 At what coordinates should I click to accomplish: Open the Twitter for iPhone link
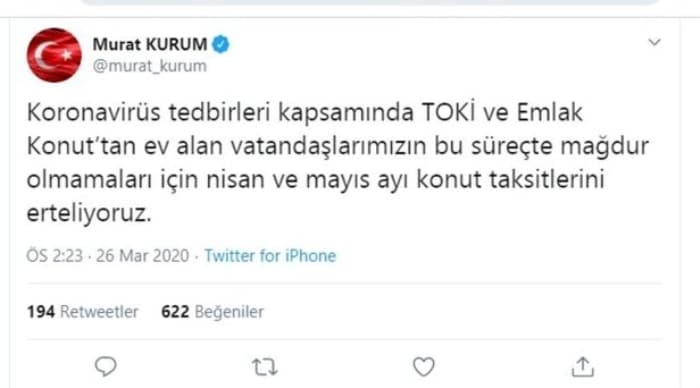click(x=270, y=256)
